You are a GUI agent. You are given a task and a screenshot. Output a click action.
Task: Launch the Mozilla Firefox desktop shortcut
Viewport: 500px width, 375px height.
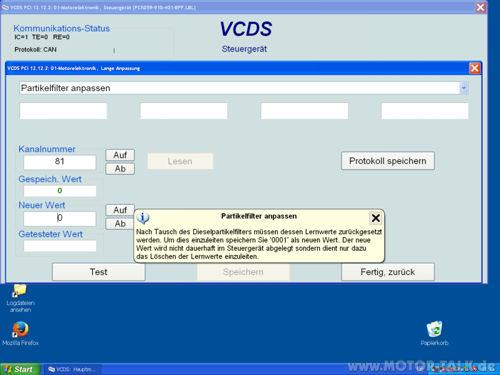coord(20,333)
